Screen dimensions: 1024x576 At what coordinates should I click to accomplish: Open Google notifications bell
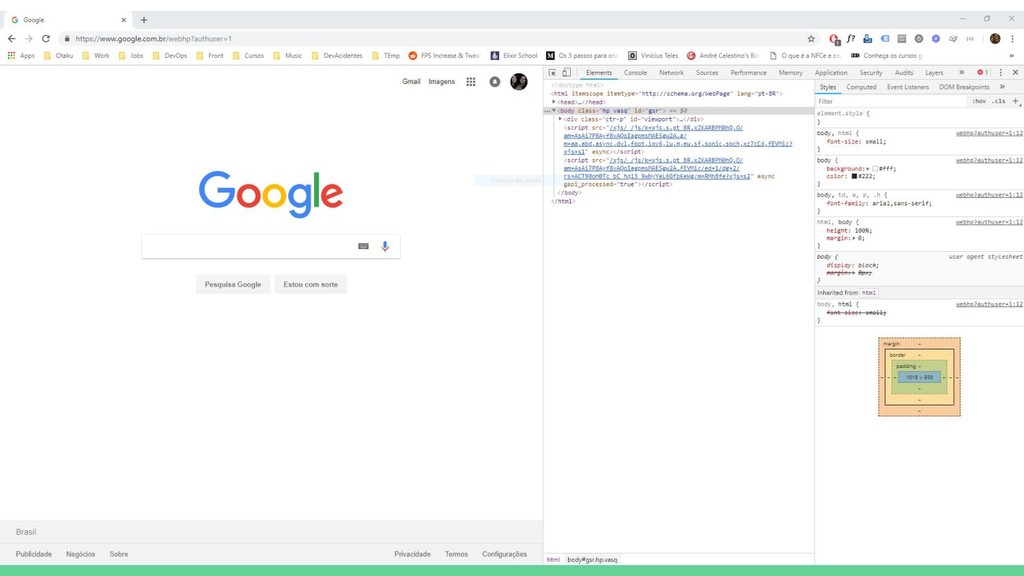pos(495,82)
